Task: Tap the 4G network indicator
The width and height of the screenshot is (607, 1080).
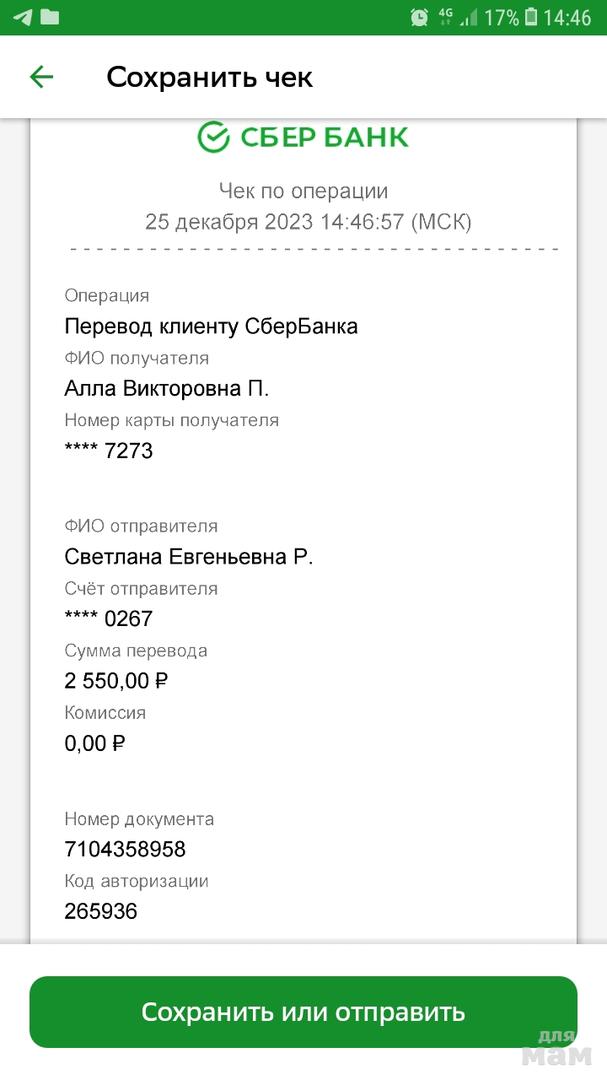Action: click(x=446, y=15)
